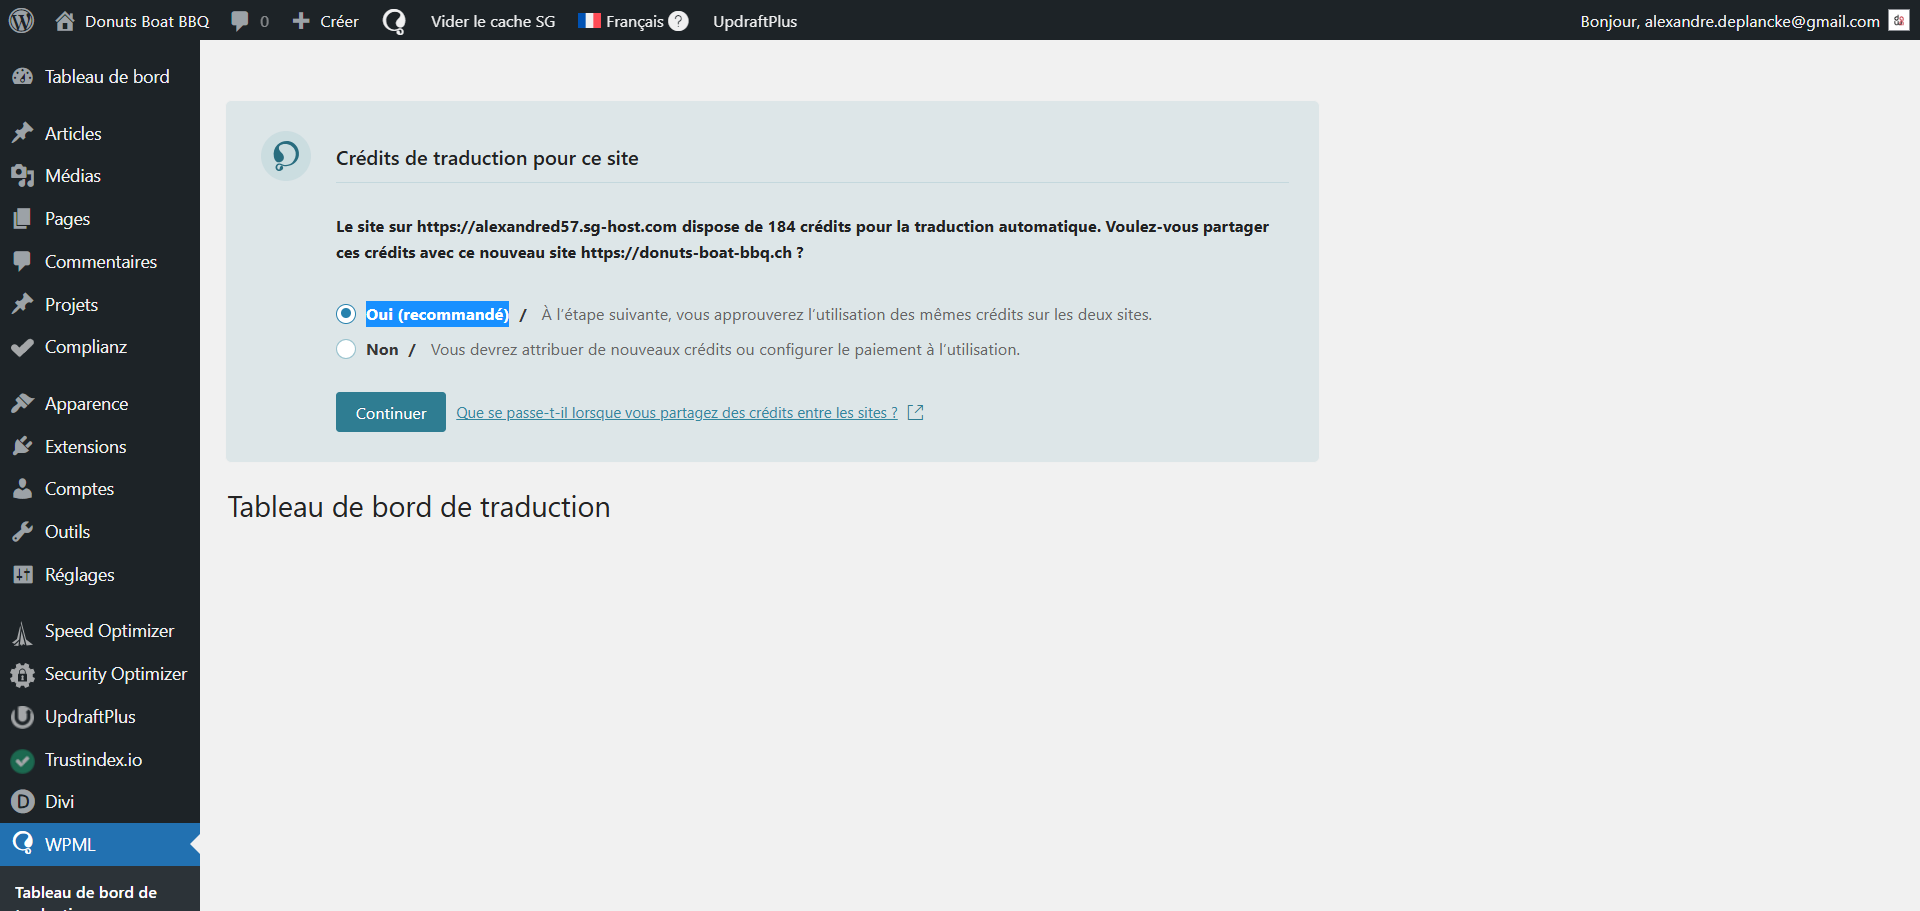Click the home icon beside Donuts Boat BBQ
This screenshot has width=1920, height=911.
click(x=65, y=21)
